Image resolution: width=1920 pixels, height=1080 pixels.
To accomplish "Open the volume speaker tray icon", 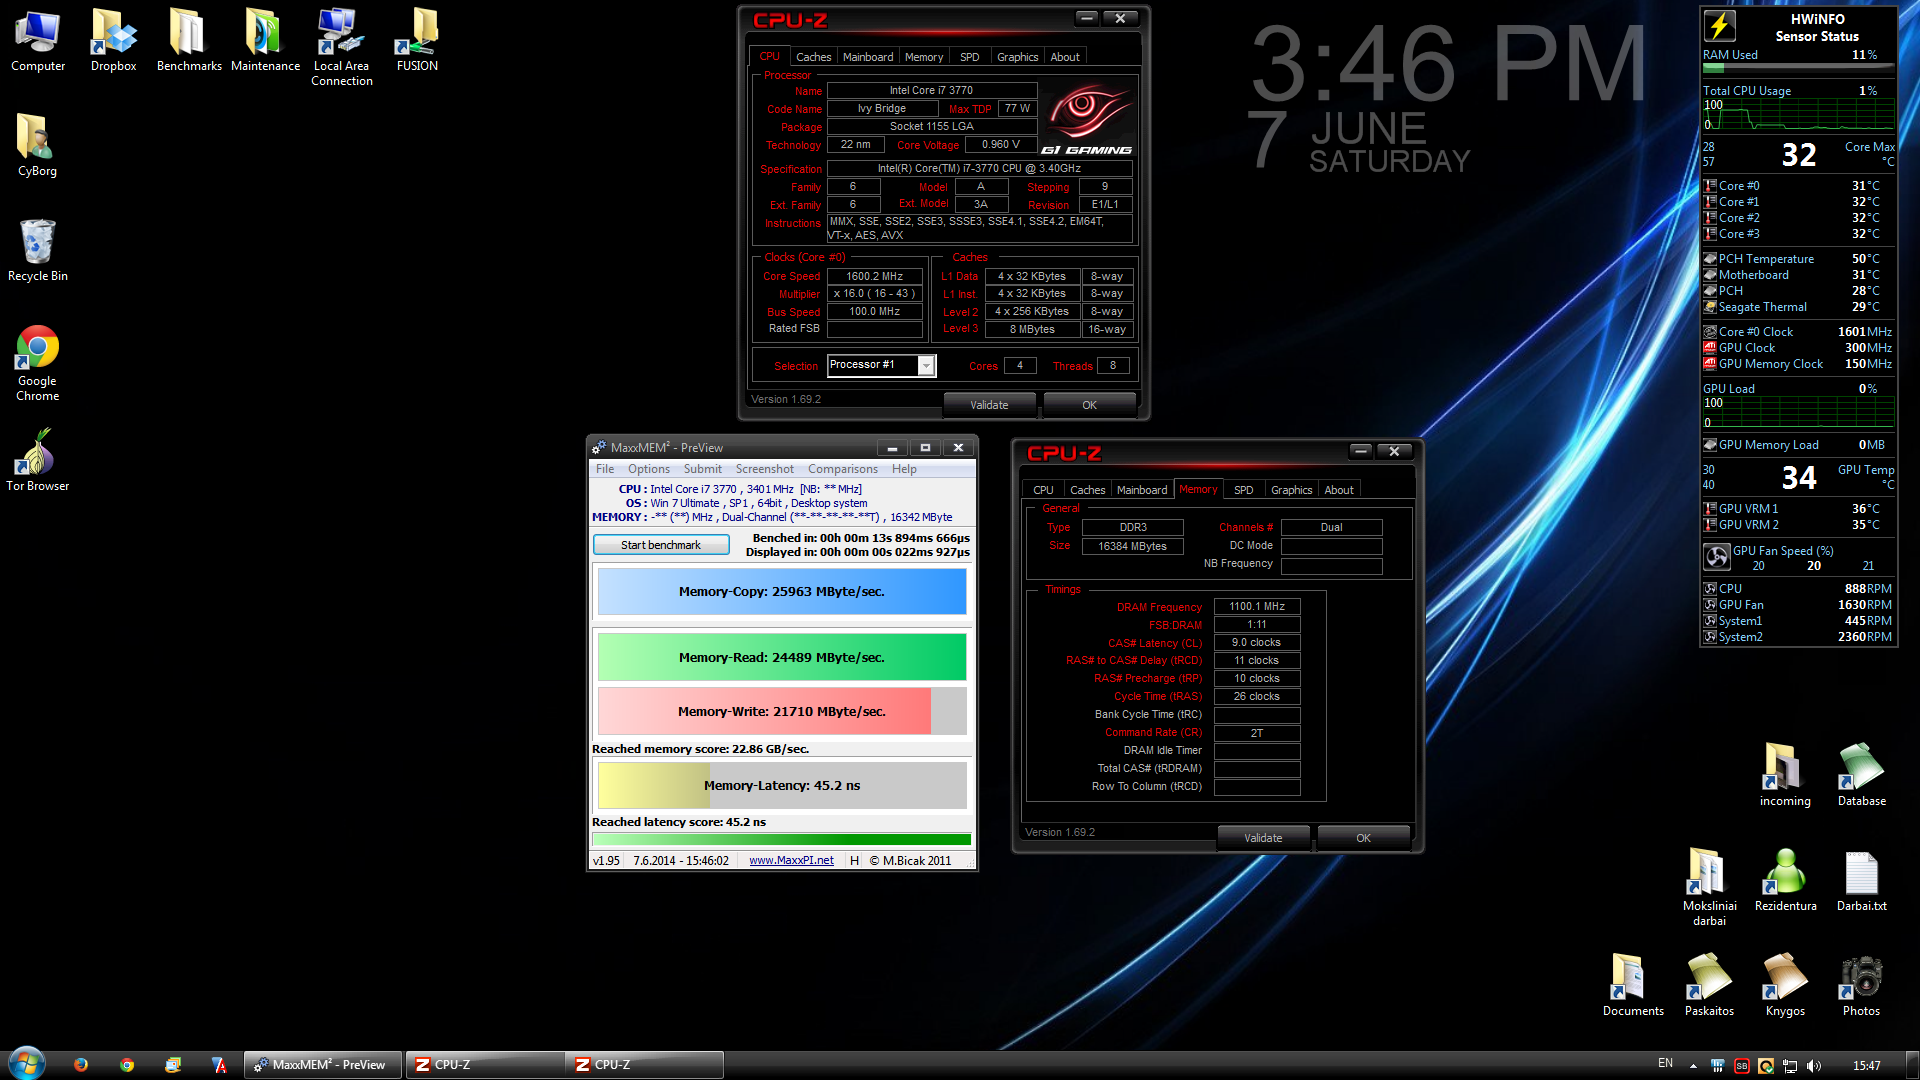I will click(x=1814, y=1066).
